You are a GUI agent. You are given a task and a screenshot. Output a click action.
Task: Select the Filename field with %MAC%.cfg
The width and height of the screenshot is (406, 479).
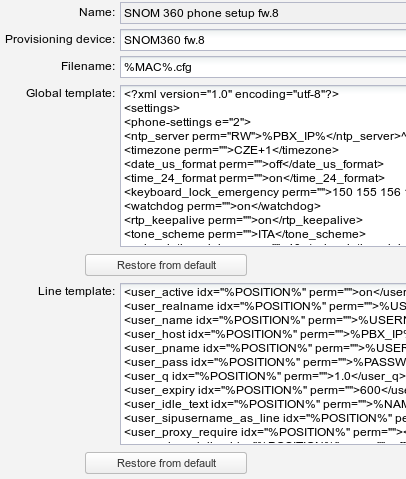click(x=263, y=67)
